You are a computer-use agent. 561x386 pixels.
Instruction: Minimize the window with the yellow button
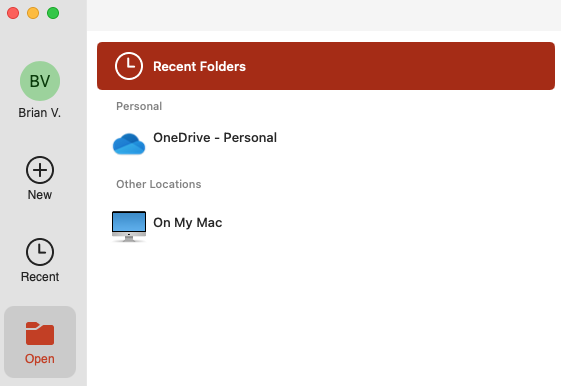click(x=33, y=13)
